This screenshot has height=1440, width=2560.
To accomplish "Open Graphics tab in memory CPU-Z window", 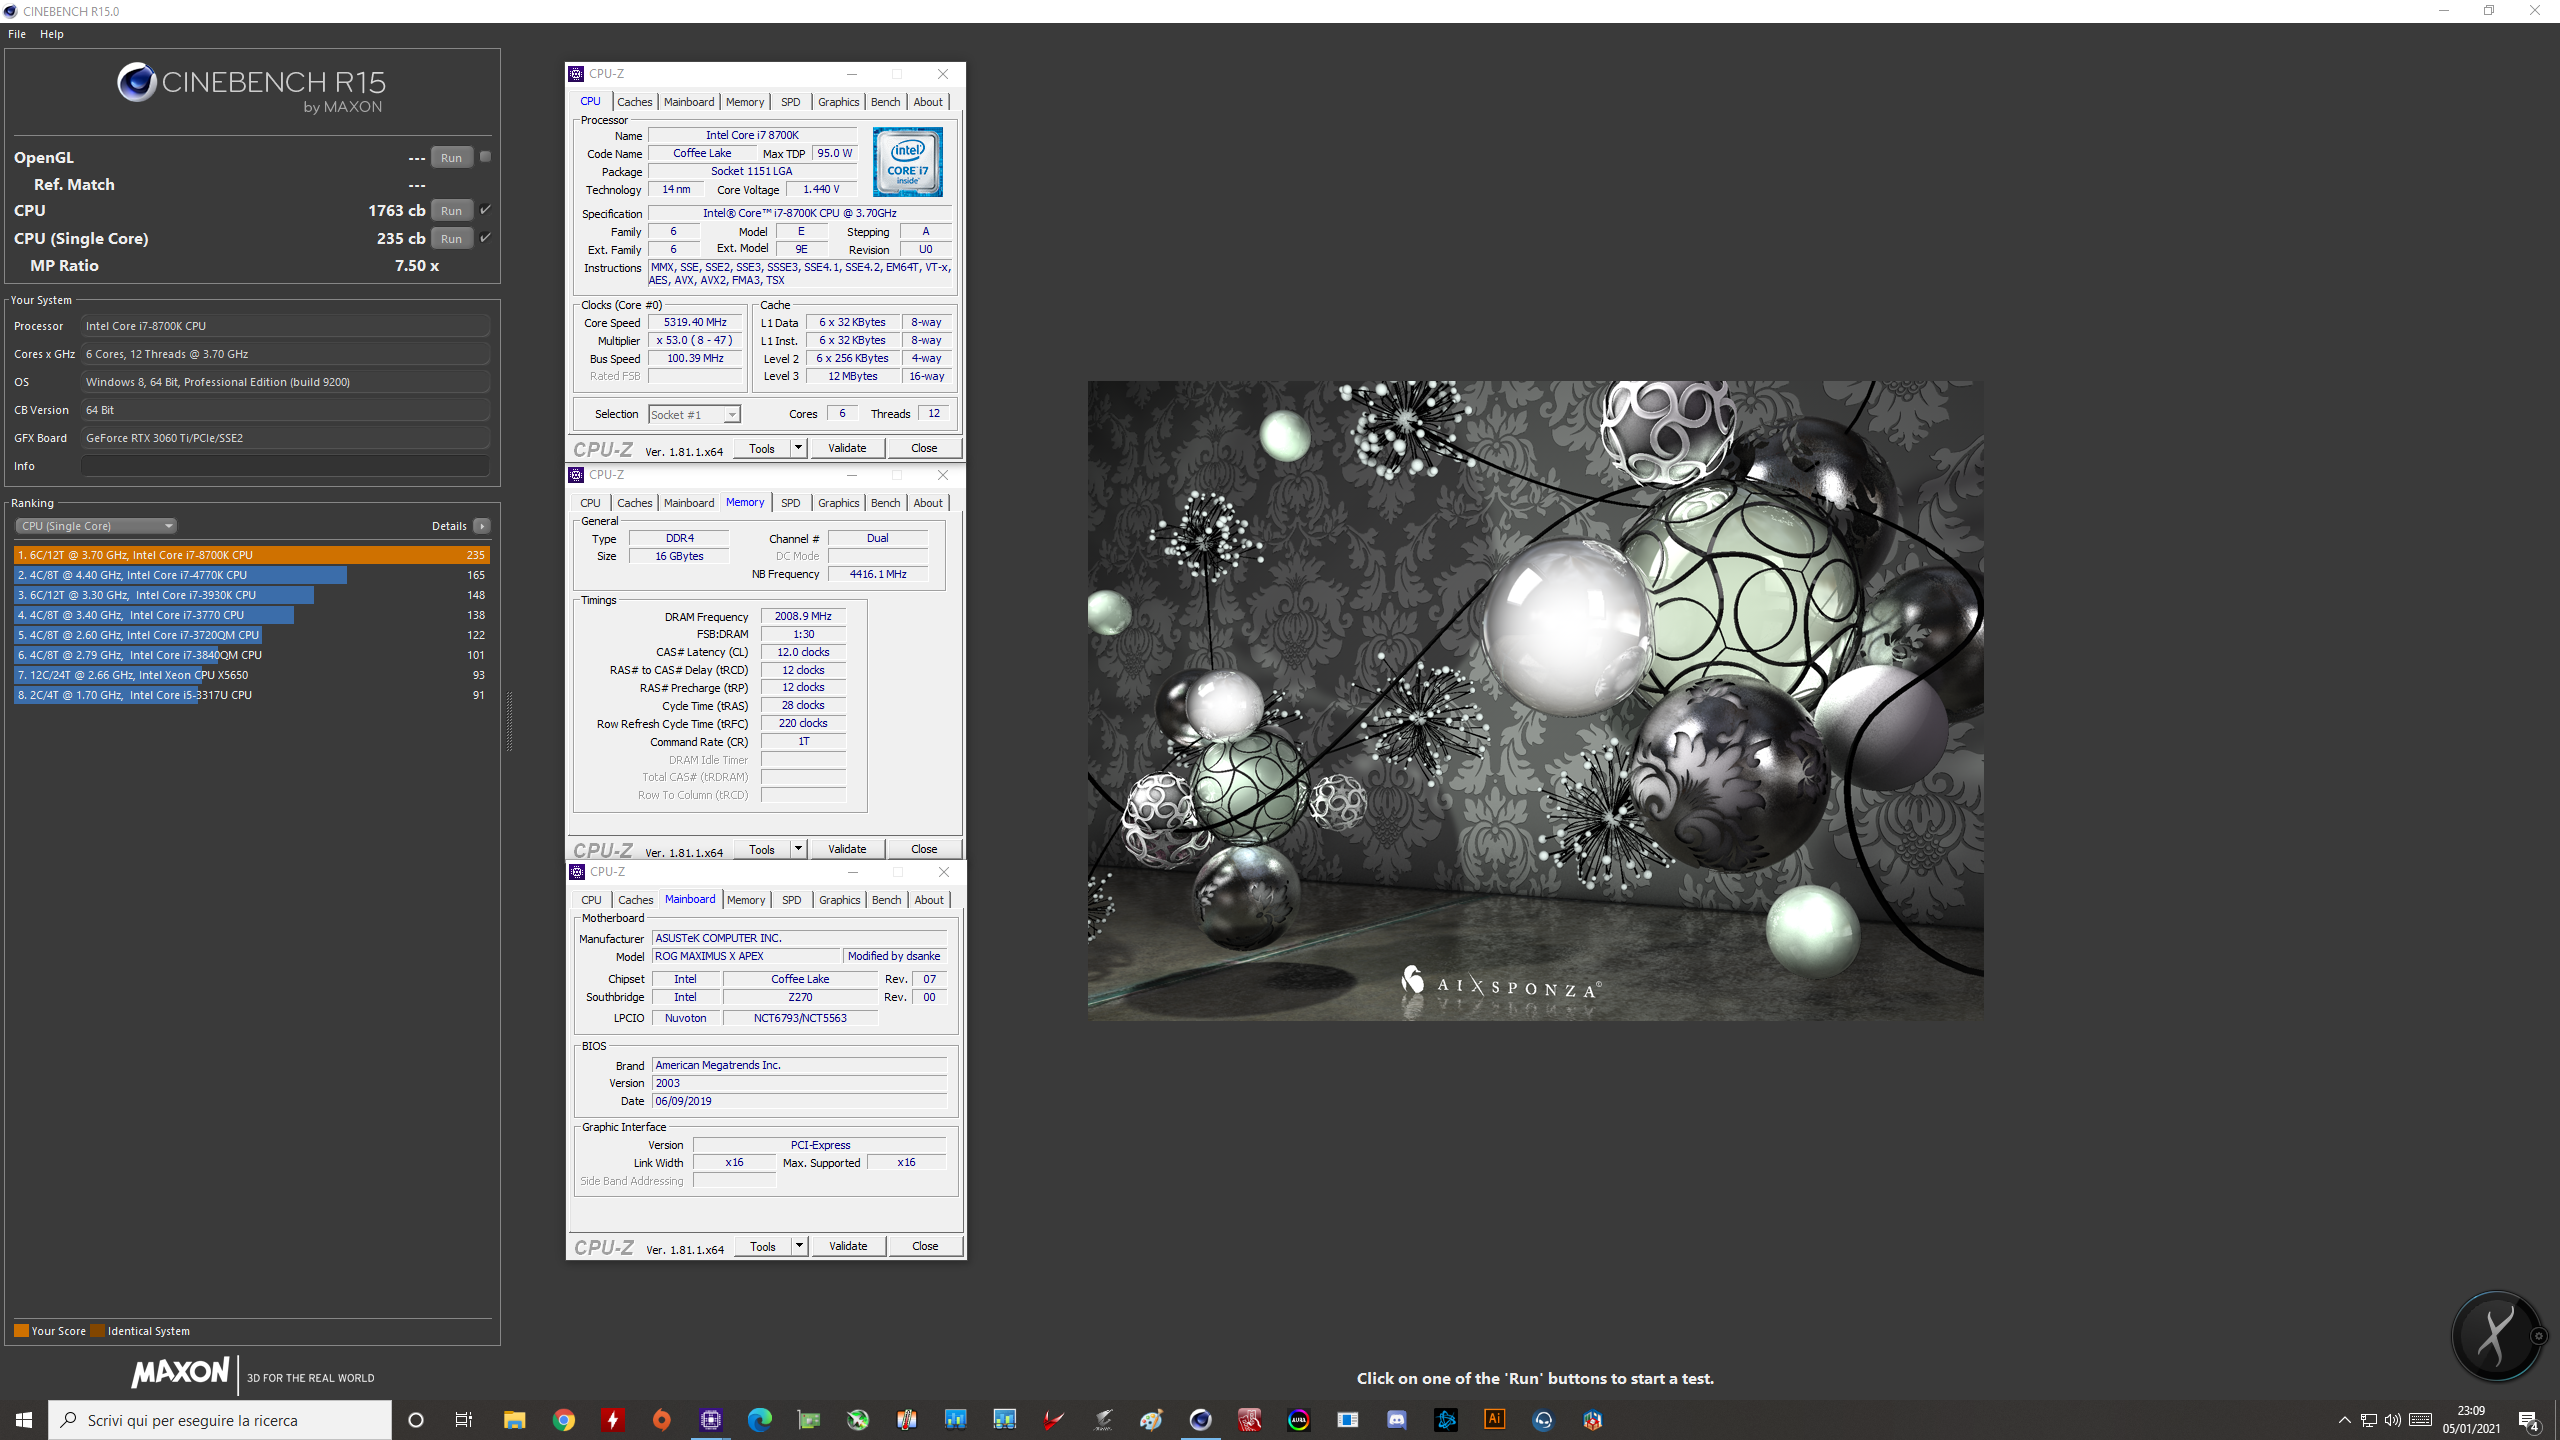I will pyautogui.click(x=838, y=503).
